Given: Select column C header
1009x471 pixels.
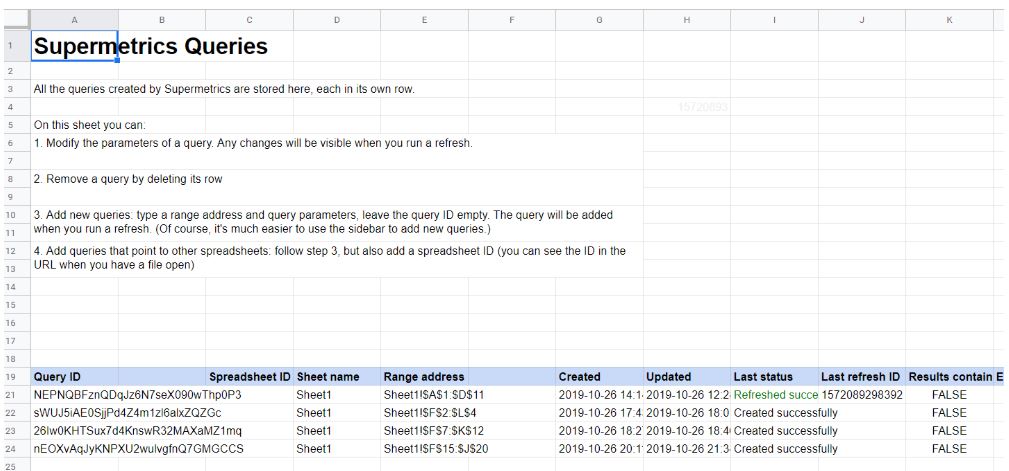Looking at the screenshot, I should (250, 20).
